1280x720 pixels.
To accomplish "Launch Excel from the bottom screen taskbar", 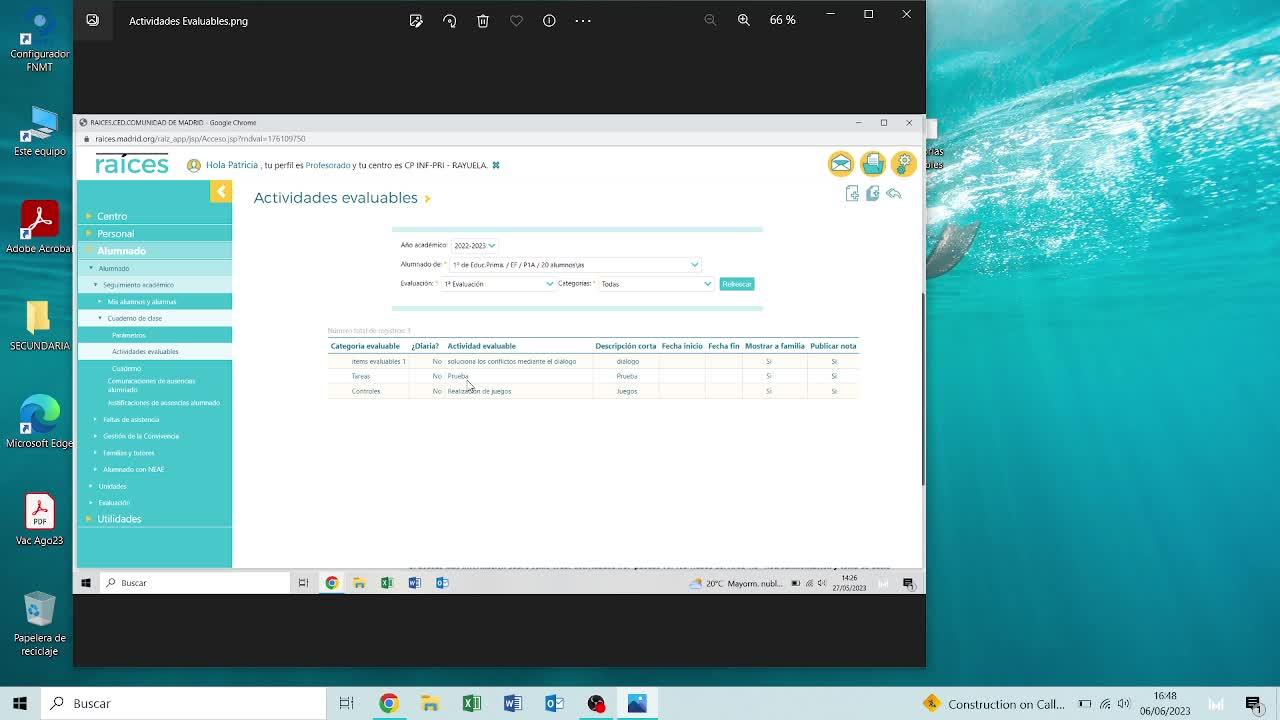I will coord(471,704).
